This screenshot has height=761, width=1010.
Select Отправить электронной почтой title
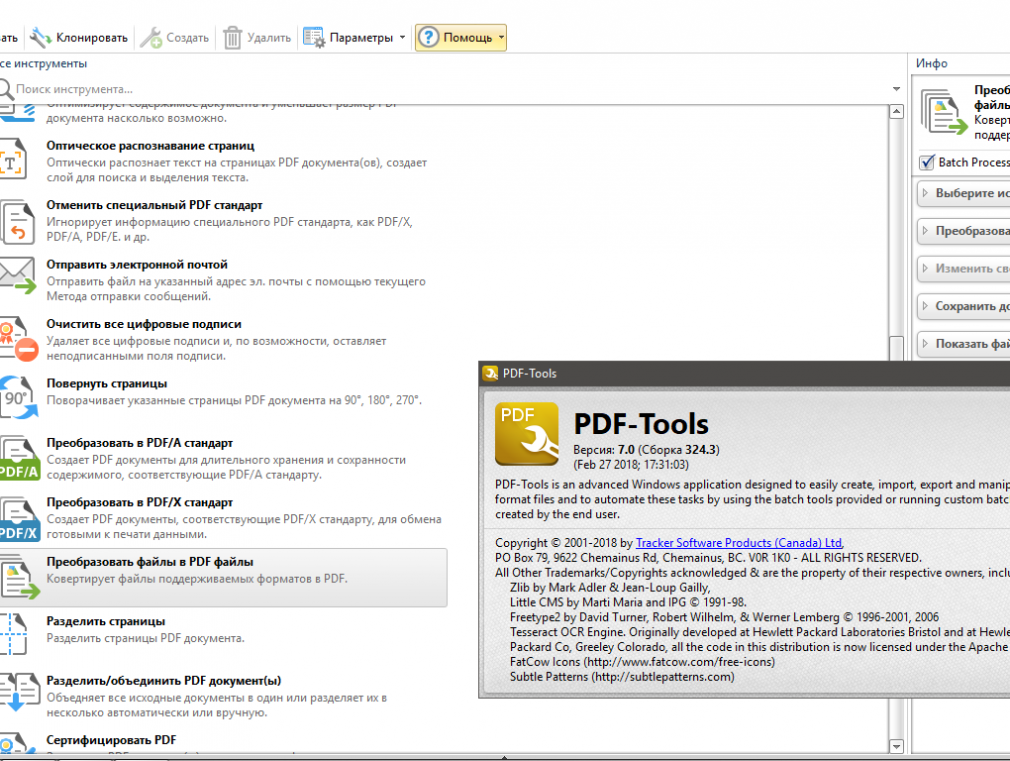137,264
